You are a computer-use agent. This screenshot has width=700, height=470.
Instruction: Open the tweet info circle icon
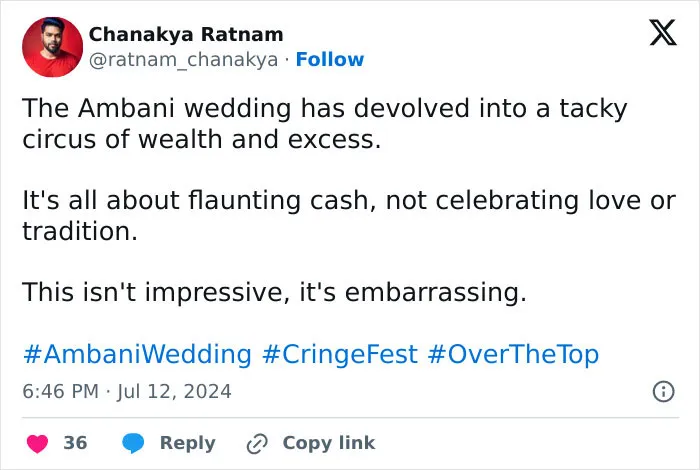[x=663, y=391]
